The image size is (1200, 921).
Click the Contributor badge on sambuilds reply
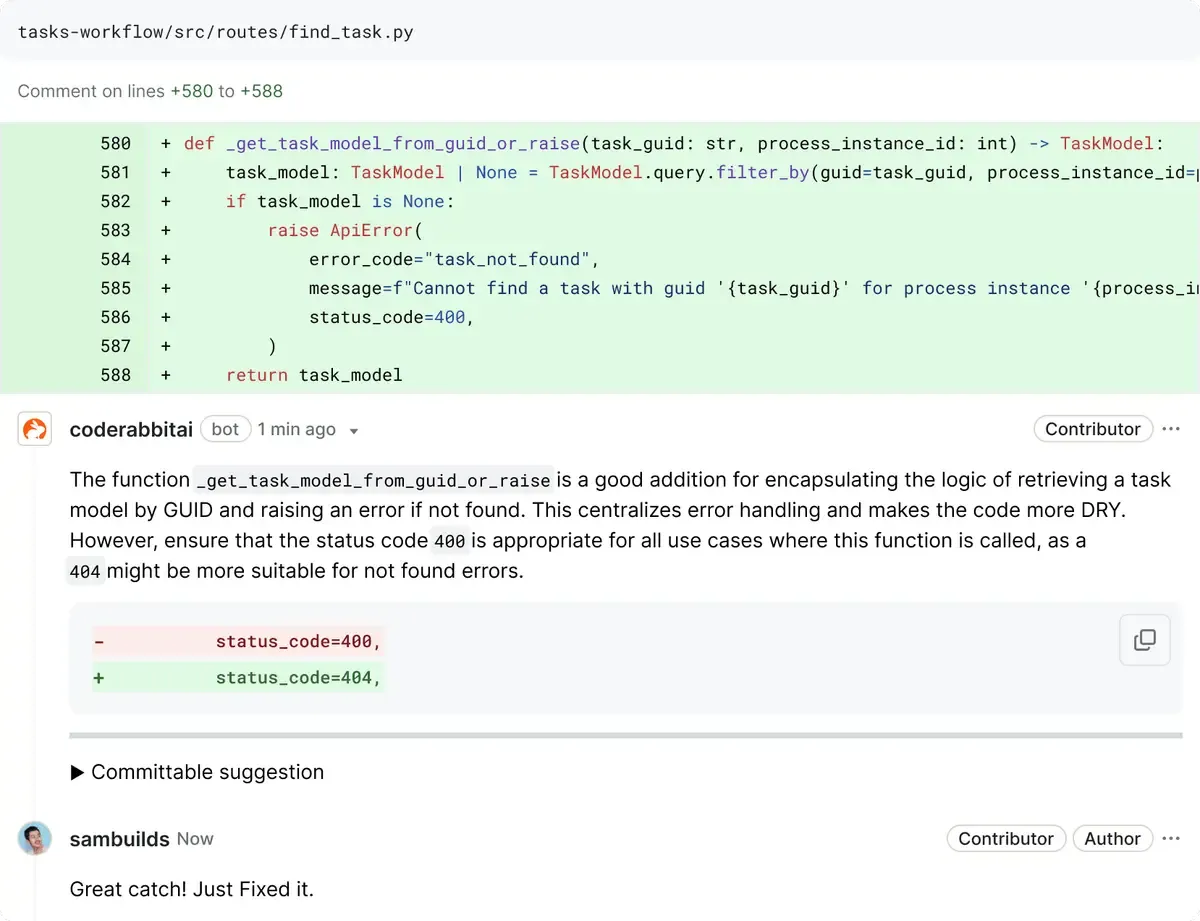tap(1006, 839)
